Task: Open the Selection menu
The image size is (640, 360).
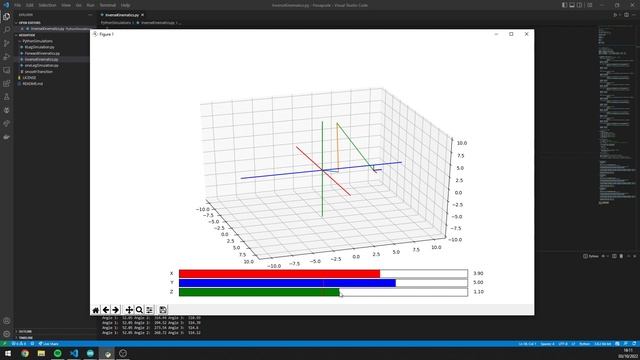Action: click(x=47, y=5)
